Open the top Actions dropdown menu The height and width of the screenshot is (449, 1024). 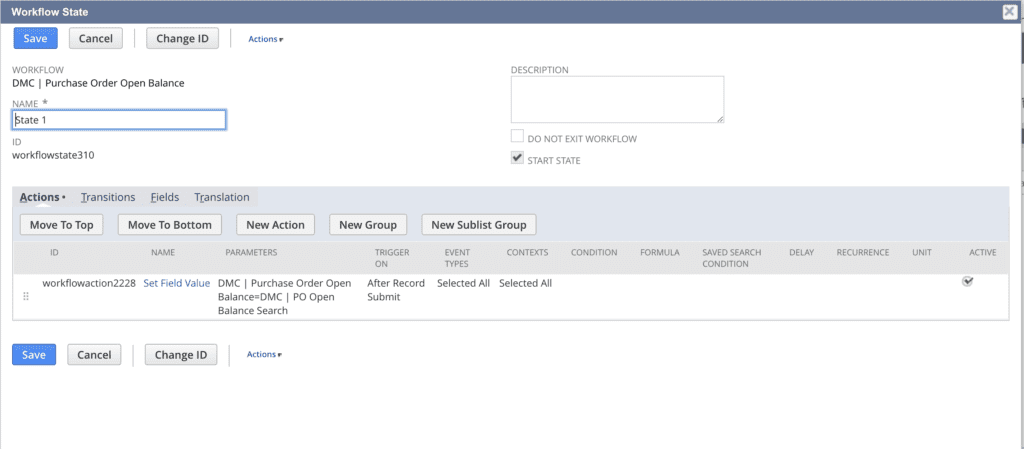coord(265,39)
